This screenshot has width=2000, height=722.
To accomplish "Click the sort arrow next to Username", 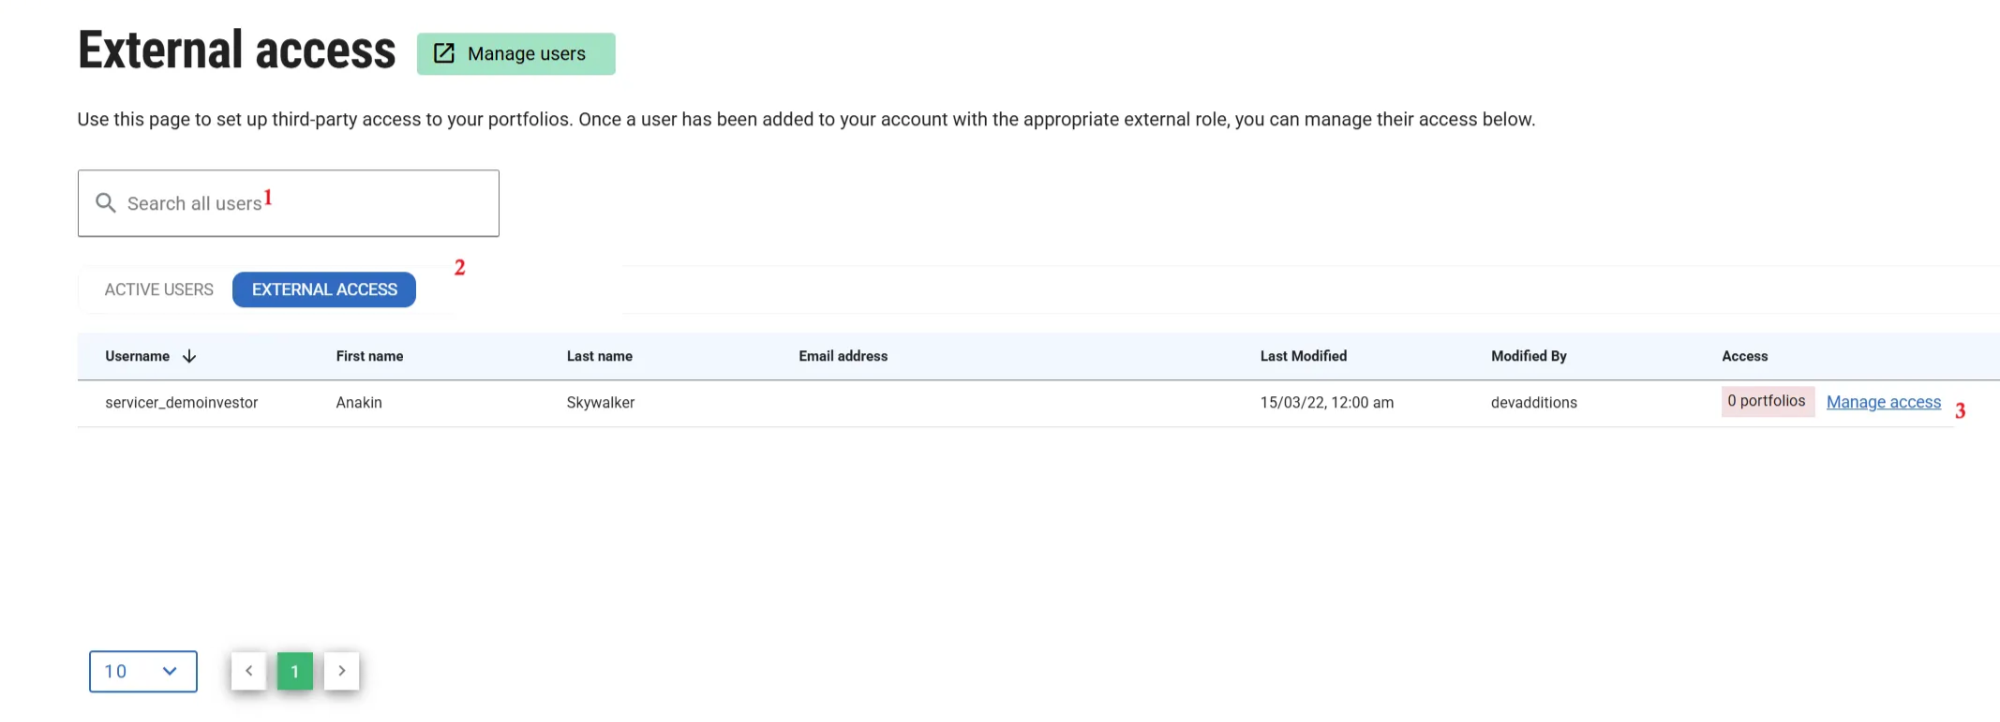I will tap(189, 357).
